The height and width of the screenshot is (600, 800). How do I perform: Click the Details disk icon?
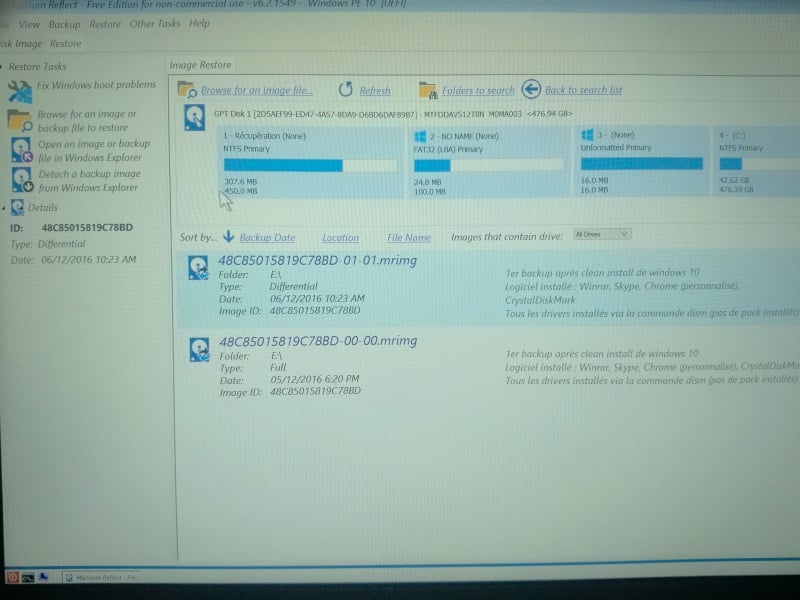click(x=17, y=207)
